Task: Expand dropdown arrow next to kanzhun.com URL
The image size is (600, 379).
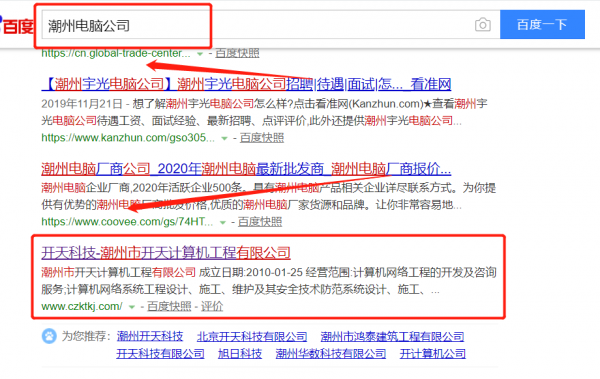Action: point(225,138)
